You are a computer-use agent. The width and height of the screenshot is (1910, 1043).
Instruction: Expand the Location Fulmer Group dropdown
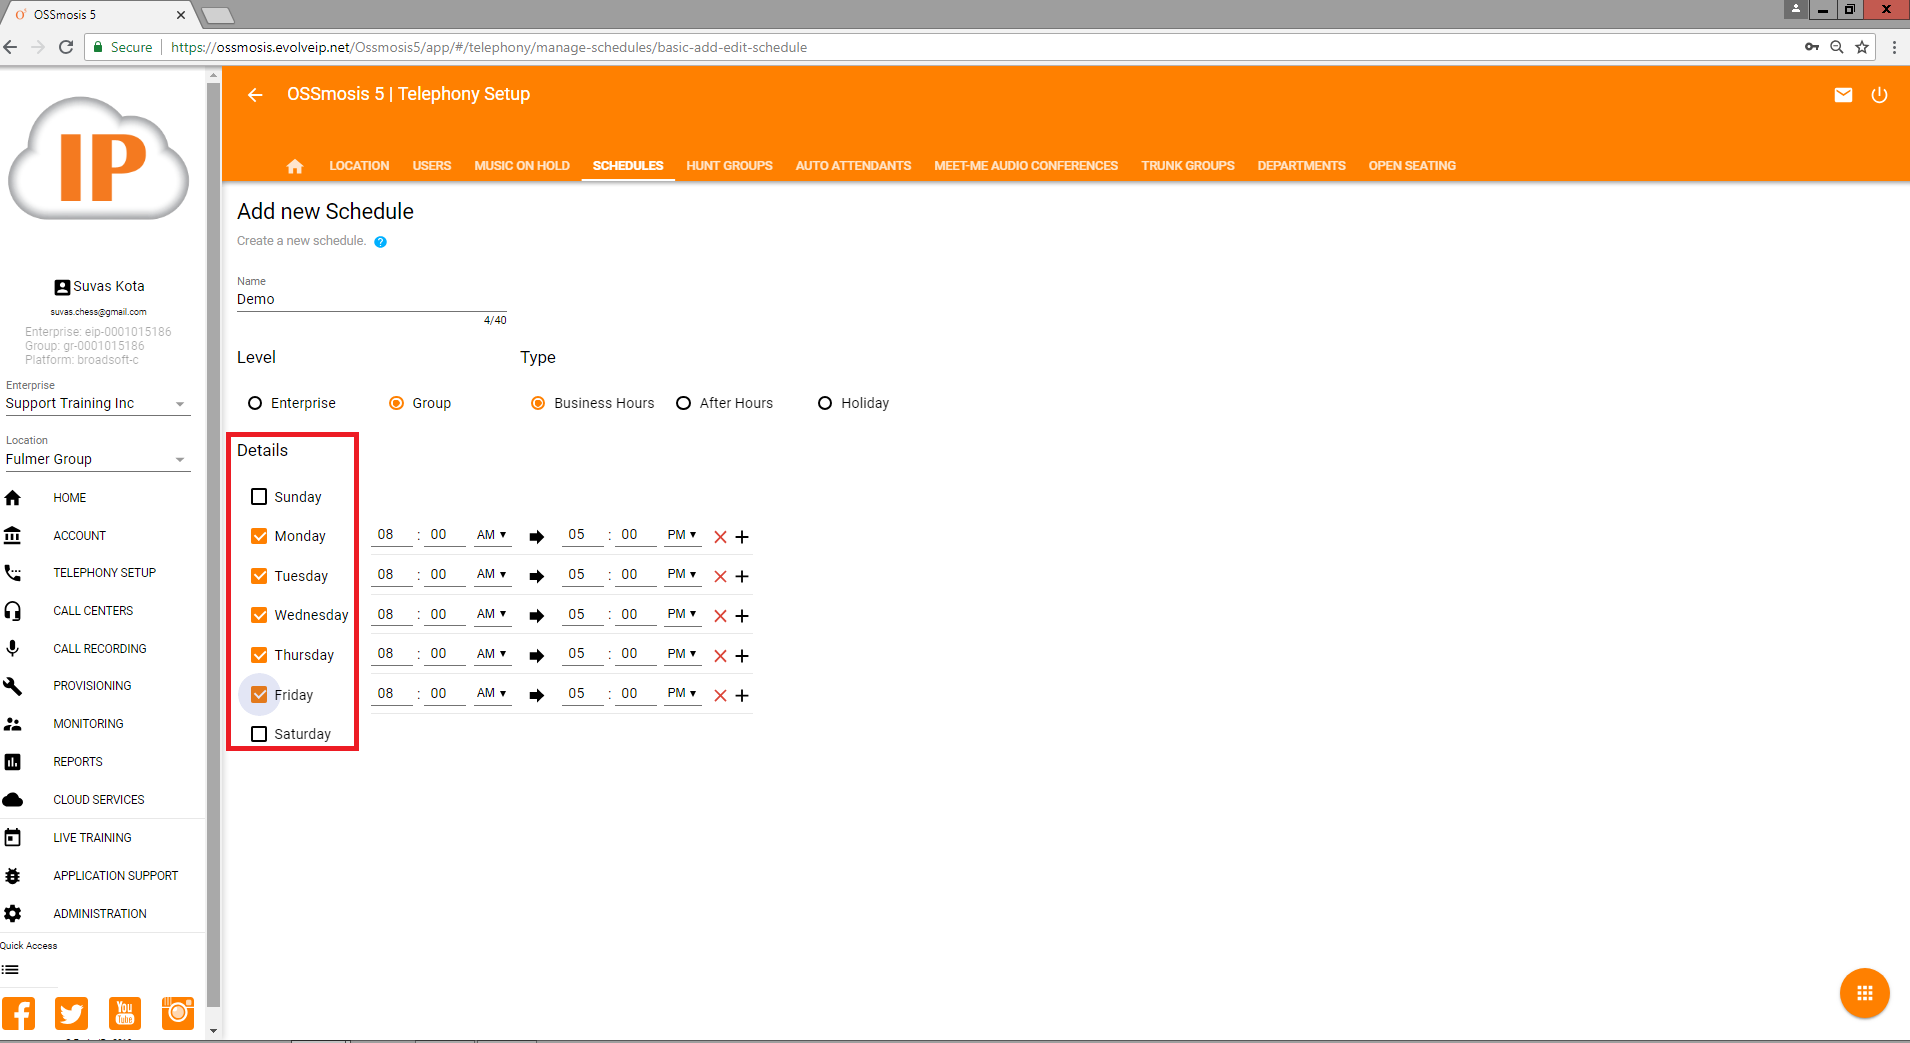tap(96, 460)
